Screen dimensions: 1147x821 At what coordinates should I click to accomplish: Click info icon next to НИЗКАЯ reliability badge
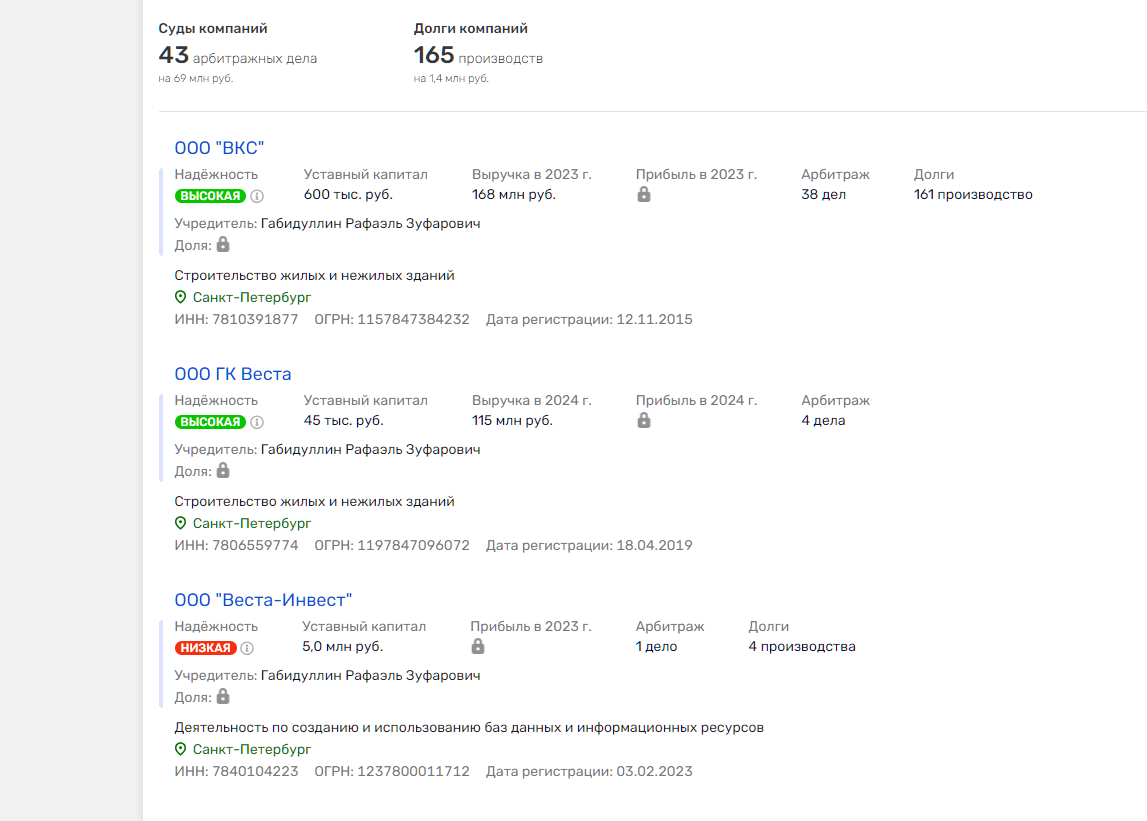(x=247, y=648)
